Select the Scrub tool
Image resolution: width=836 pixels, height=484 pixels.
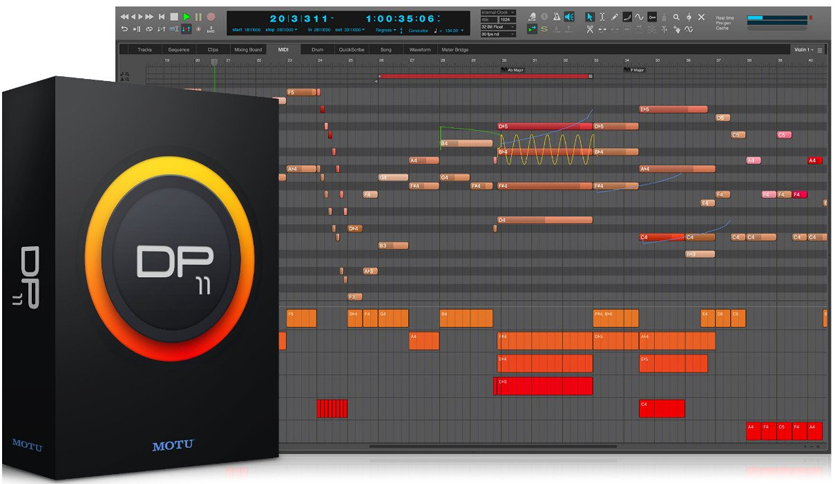tap(689, 17)
